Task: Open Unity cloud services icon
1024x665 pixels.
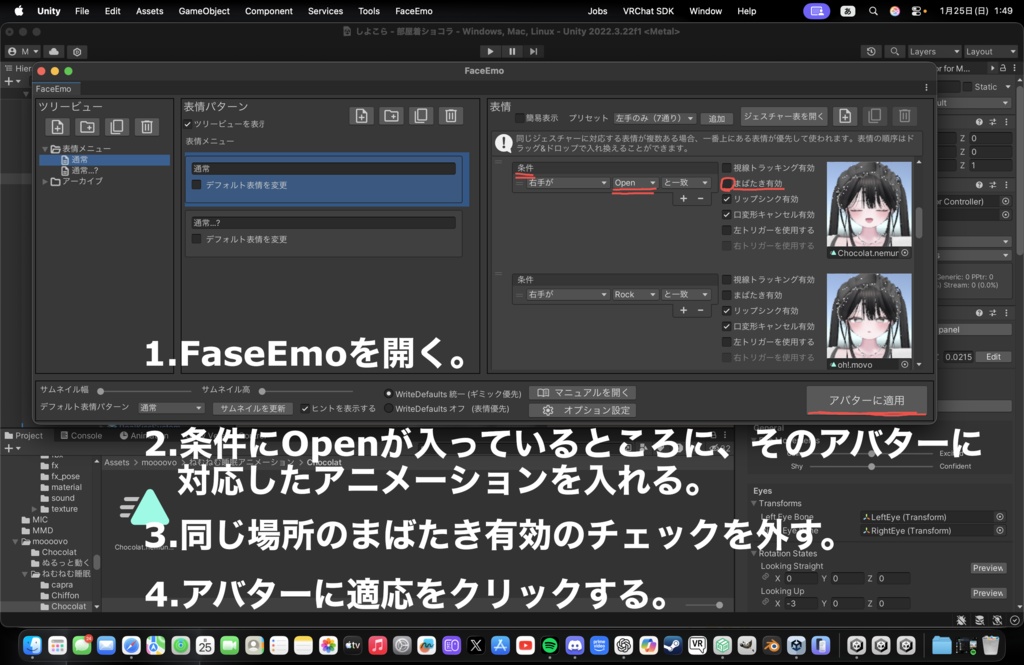Action: [x=54, y=52]
